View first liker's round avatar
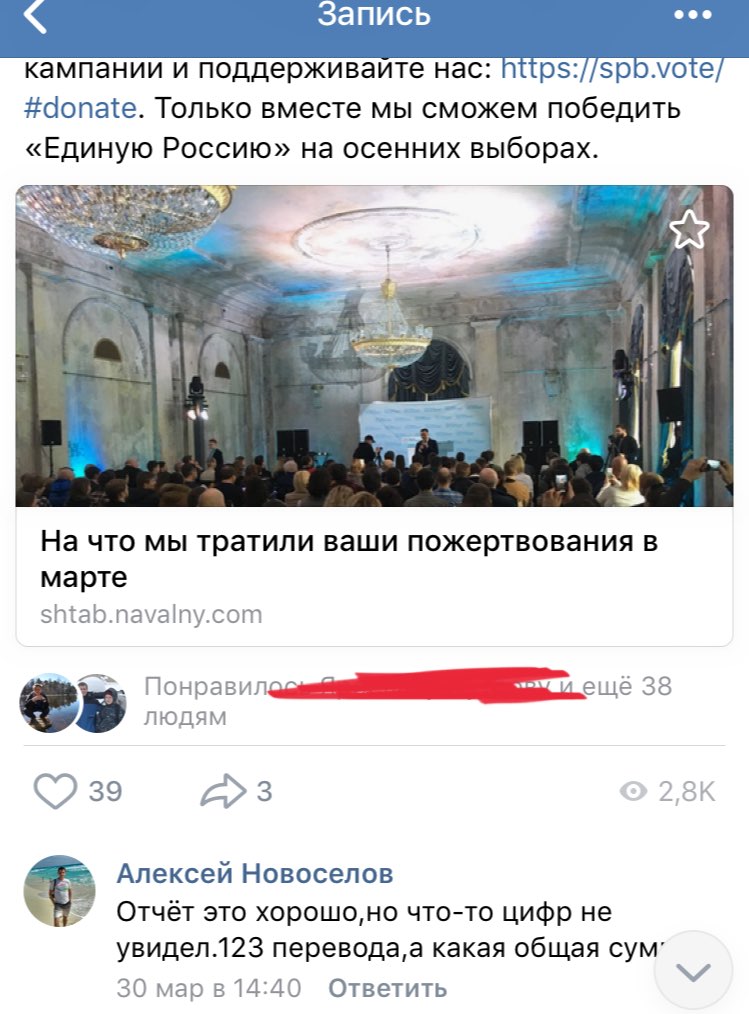 click(x=49, y=703)
